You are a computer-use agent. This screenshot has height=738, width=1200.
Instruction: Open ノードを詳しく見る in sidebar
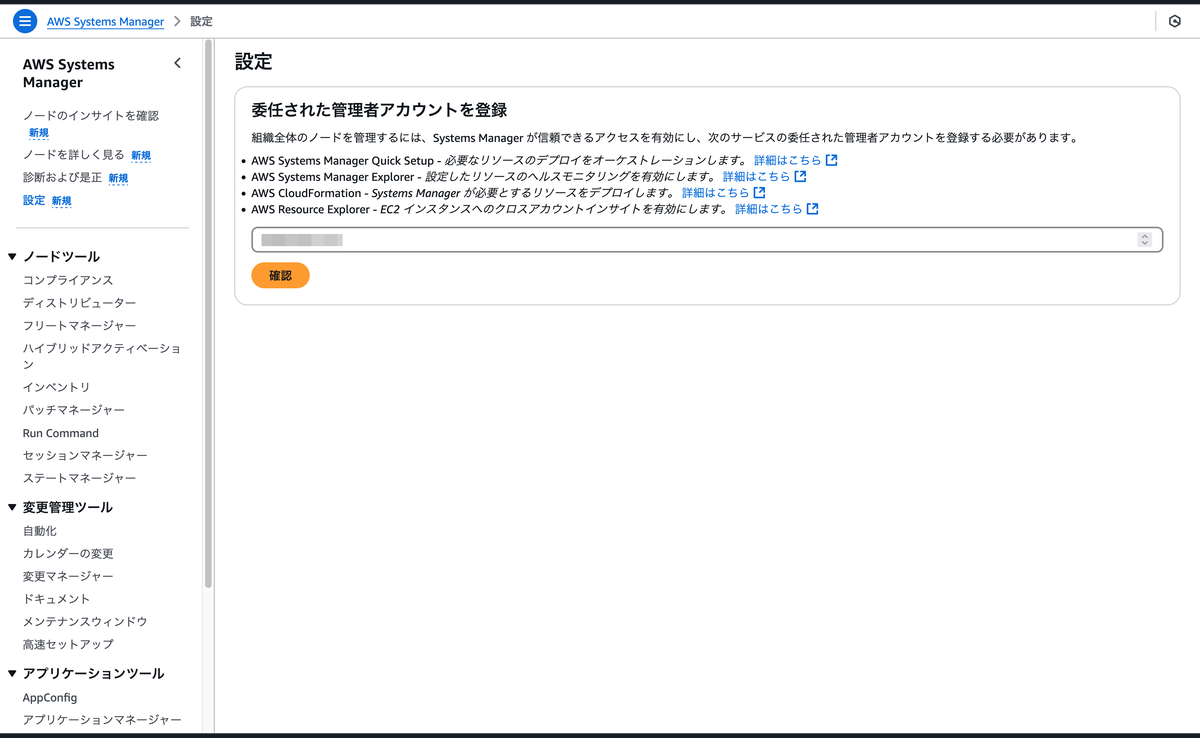pyautogui.click(x=74, y=155)
